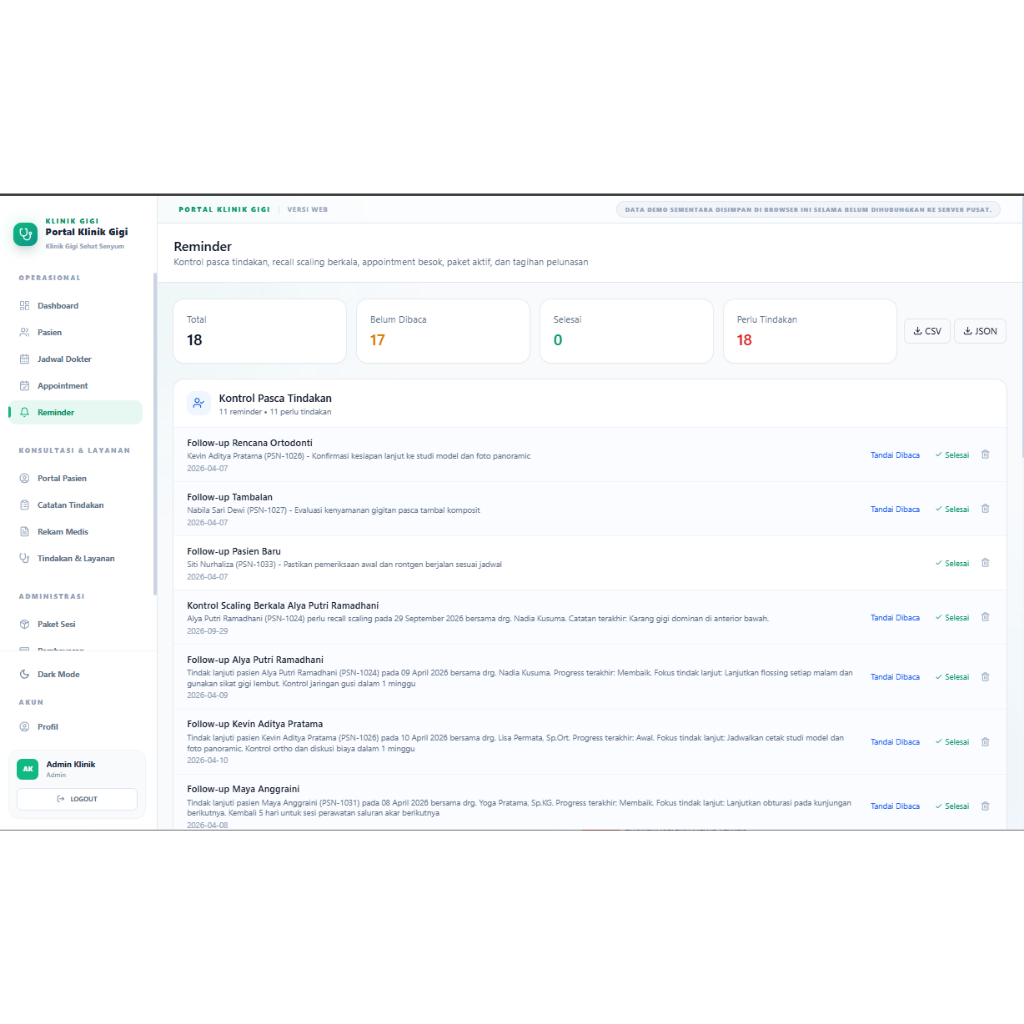Click Tandai Dibaca for Follow-up Alya Putri Ramadhani
This screenshot has height=1024, width=1024.
[895, 677]
